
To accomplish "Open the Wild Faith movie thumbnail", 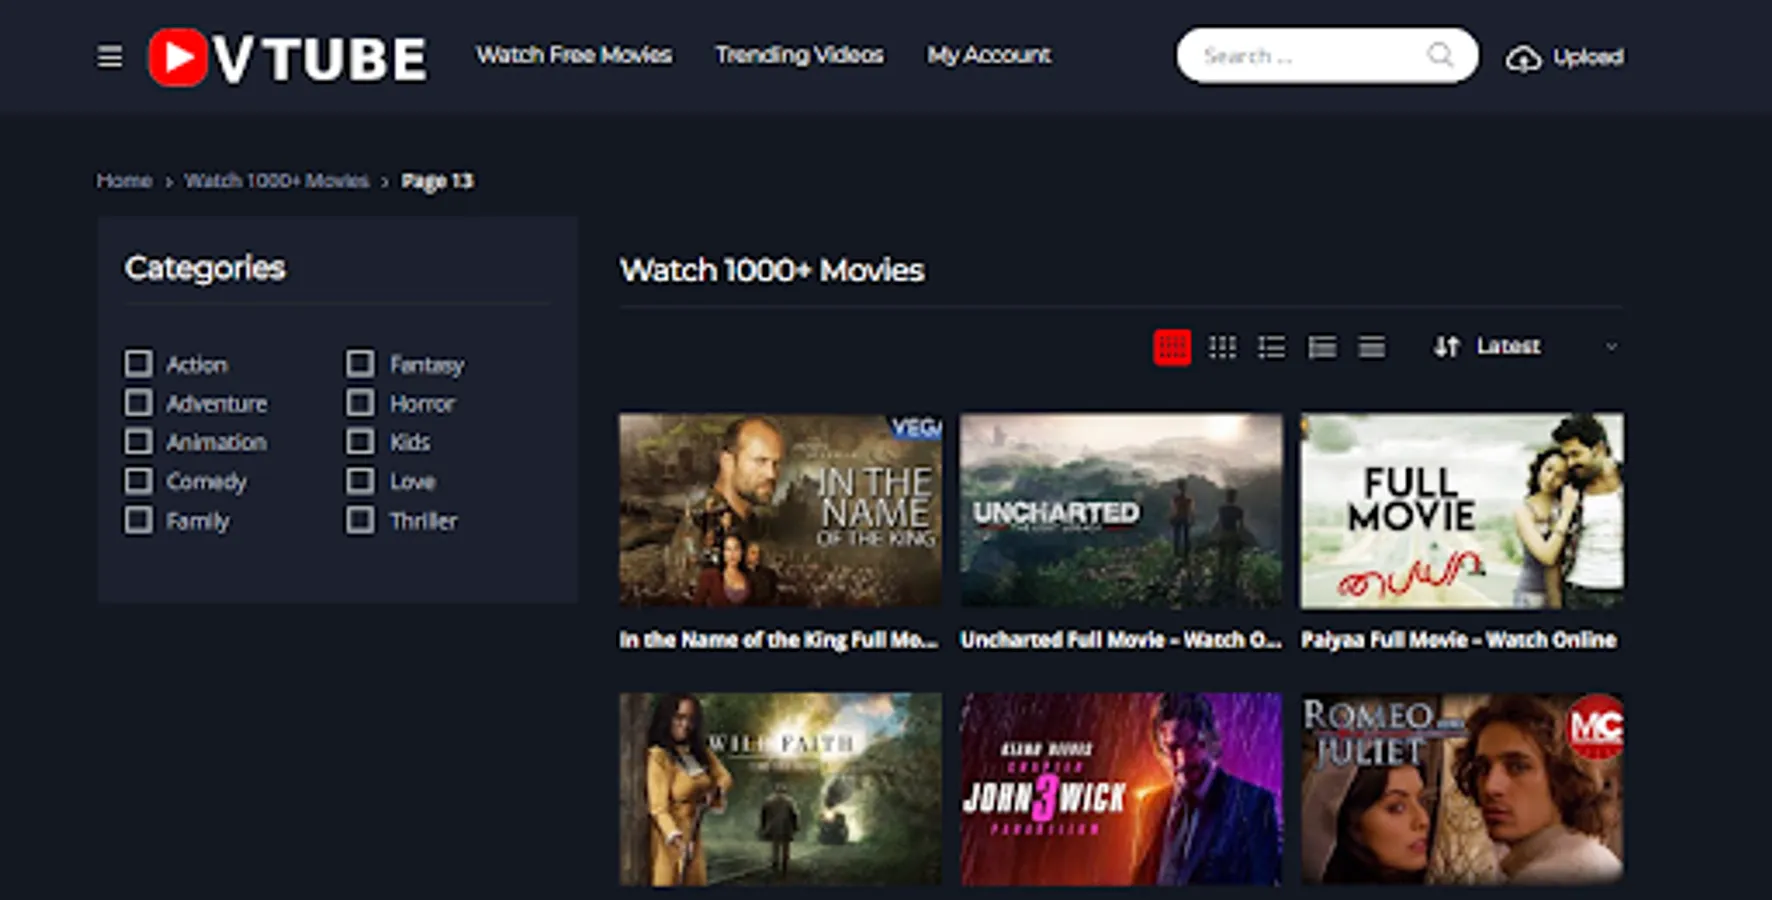I will [780, 789].
